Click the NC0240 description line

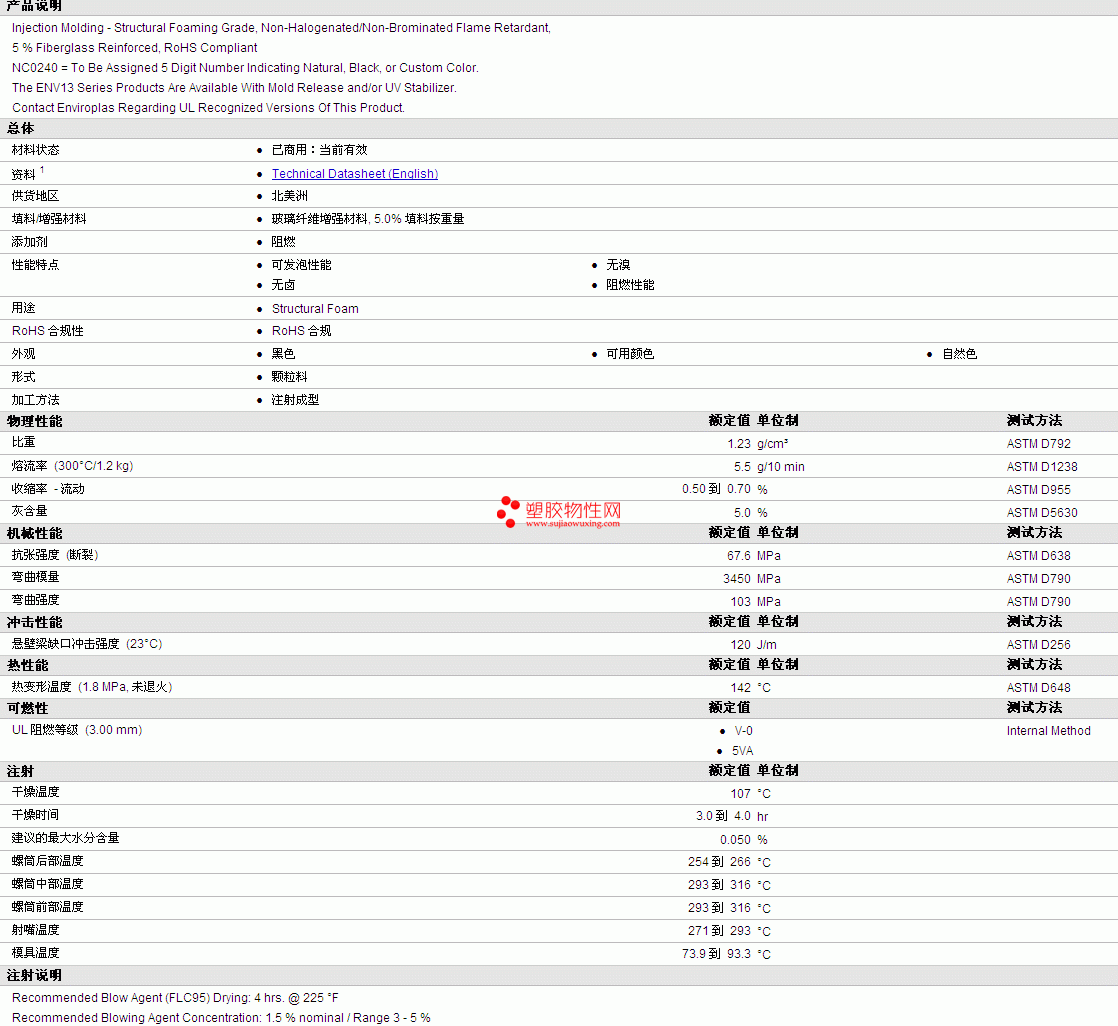(x=245, y=68)
